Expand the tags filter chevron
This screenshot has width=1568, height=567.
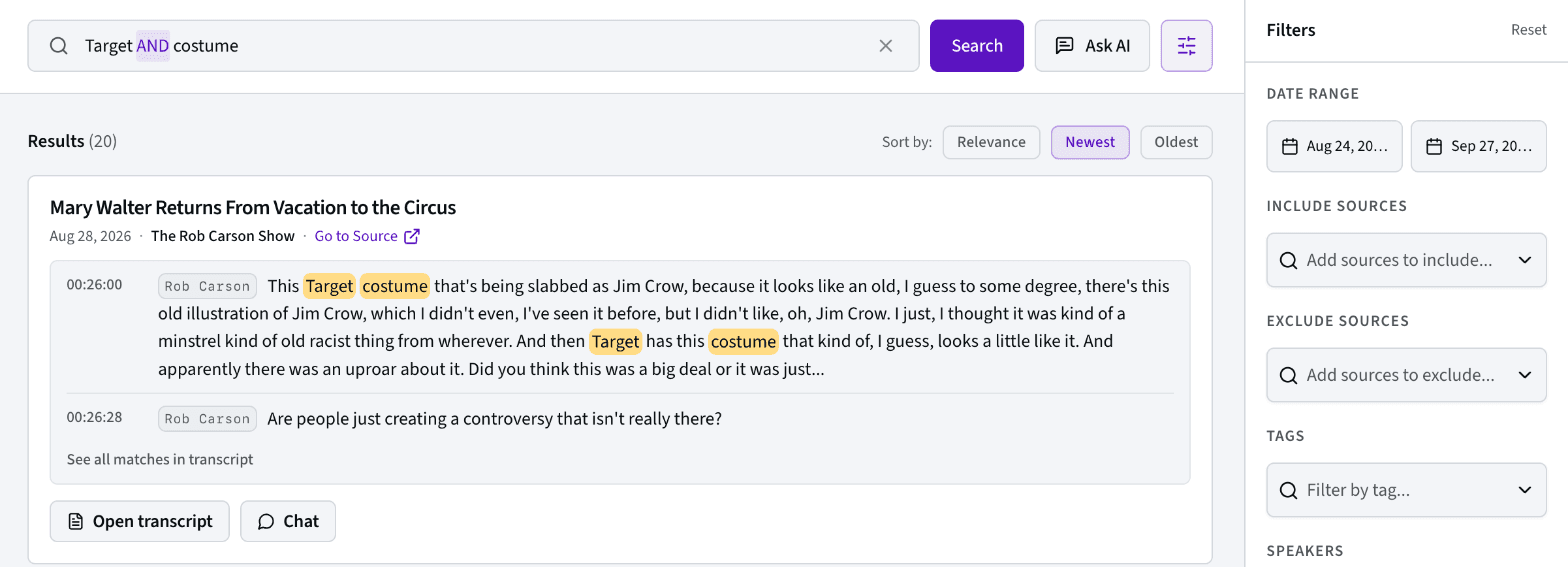1524,490
